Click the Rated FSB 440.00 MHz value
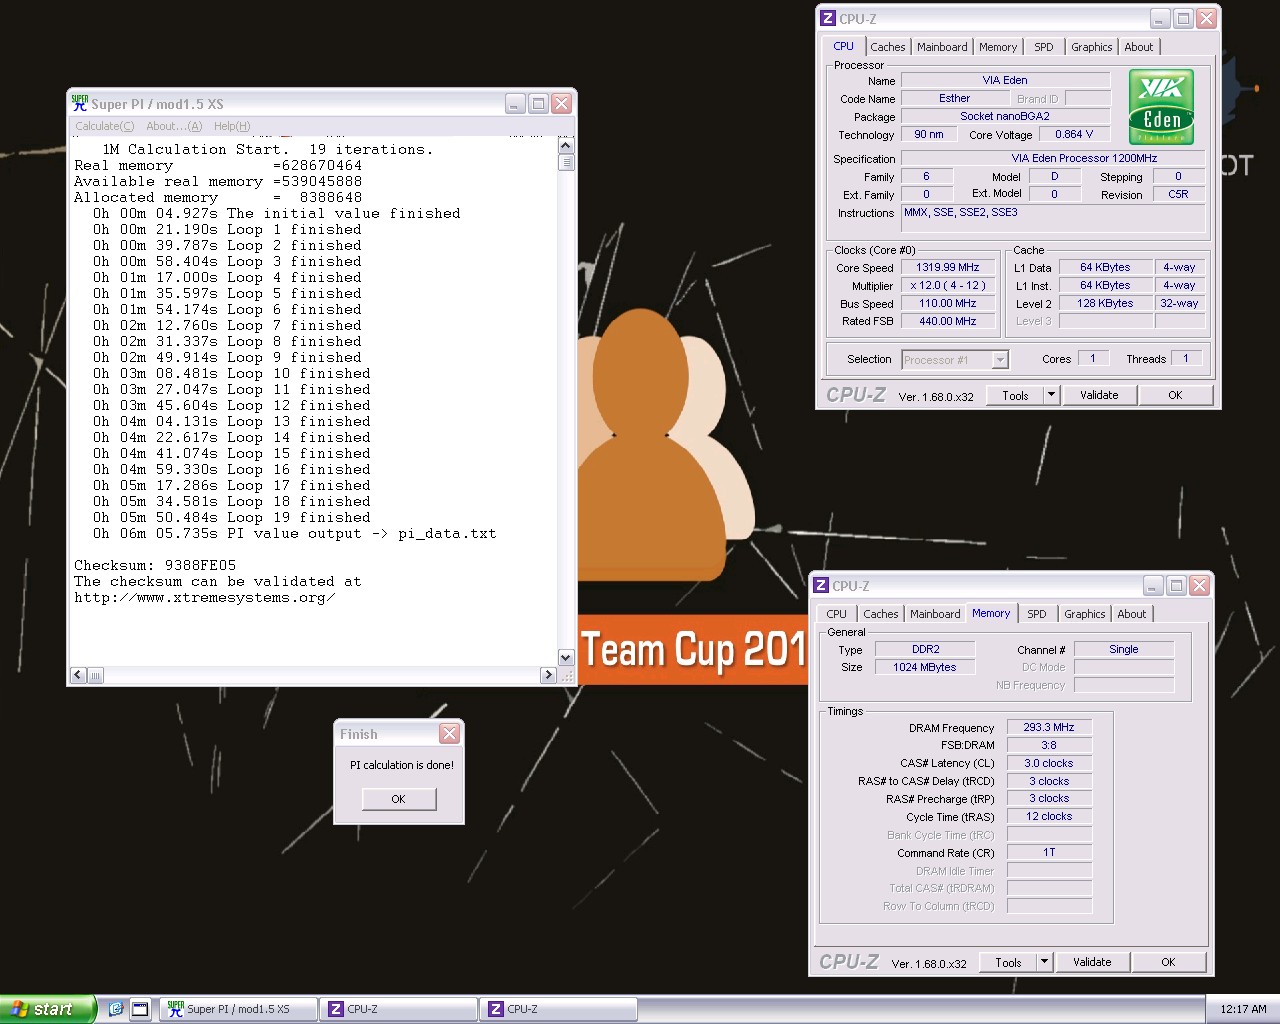Screen dimensions: 1280x1024 (948, 321)
